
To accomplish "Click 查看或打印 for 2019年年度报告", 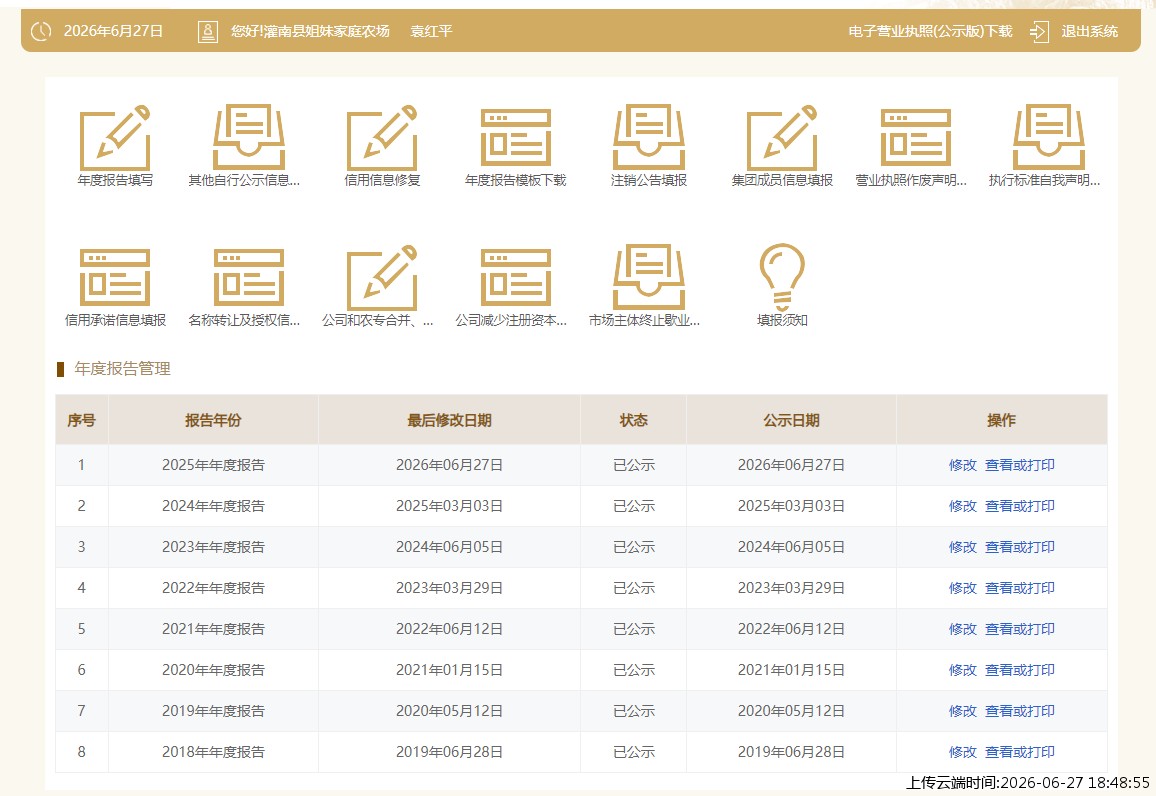I will pyautogui.click(x=1020, y=711).
